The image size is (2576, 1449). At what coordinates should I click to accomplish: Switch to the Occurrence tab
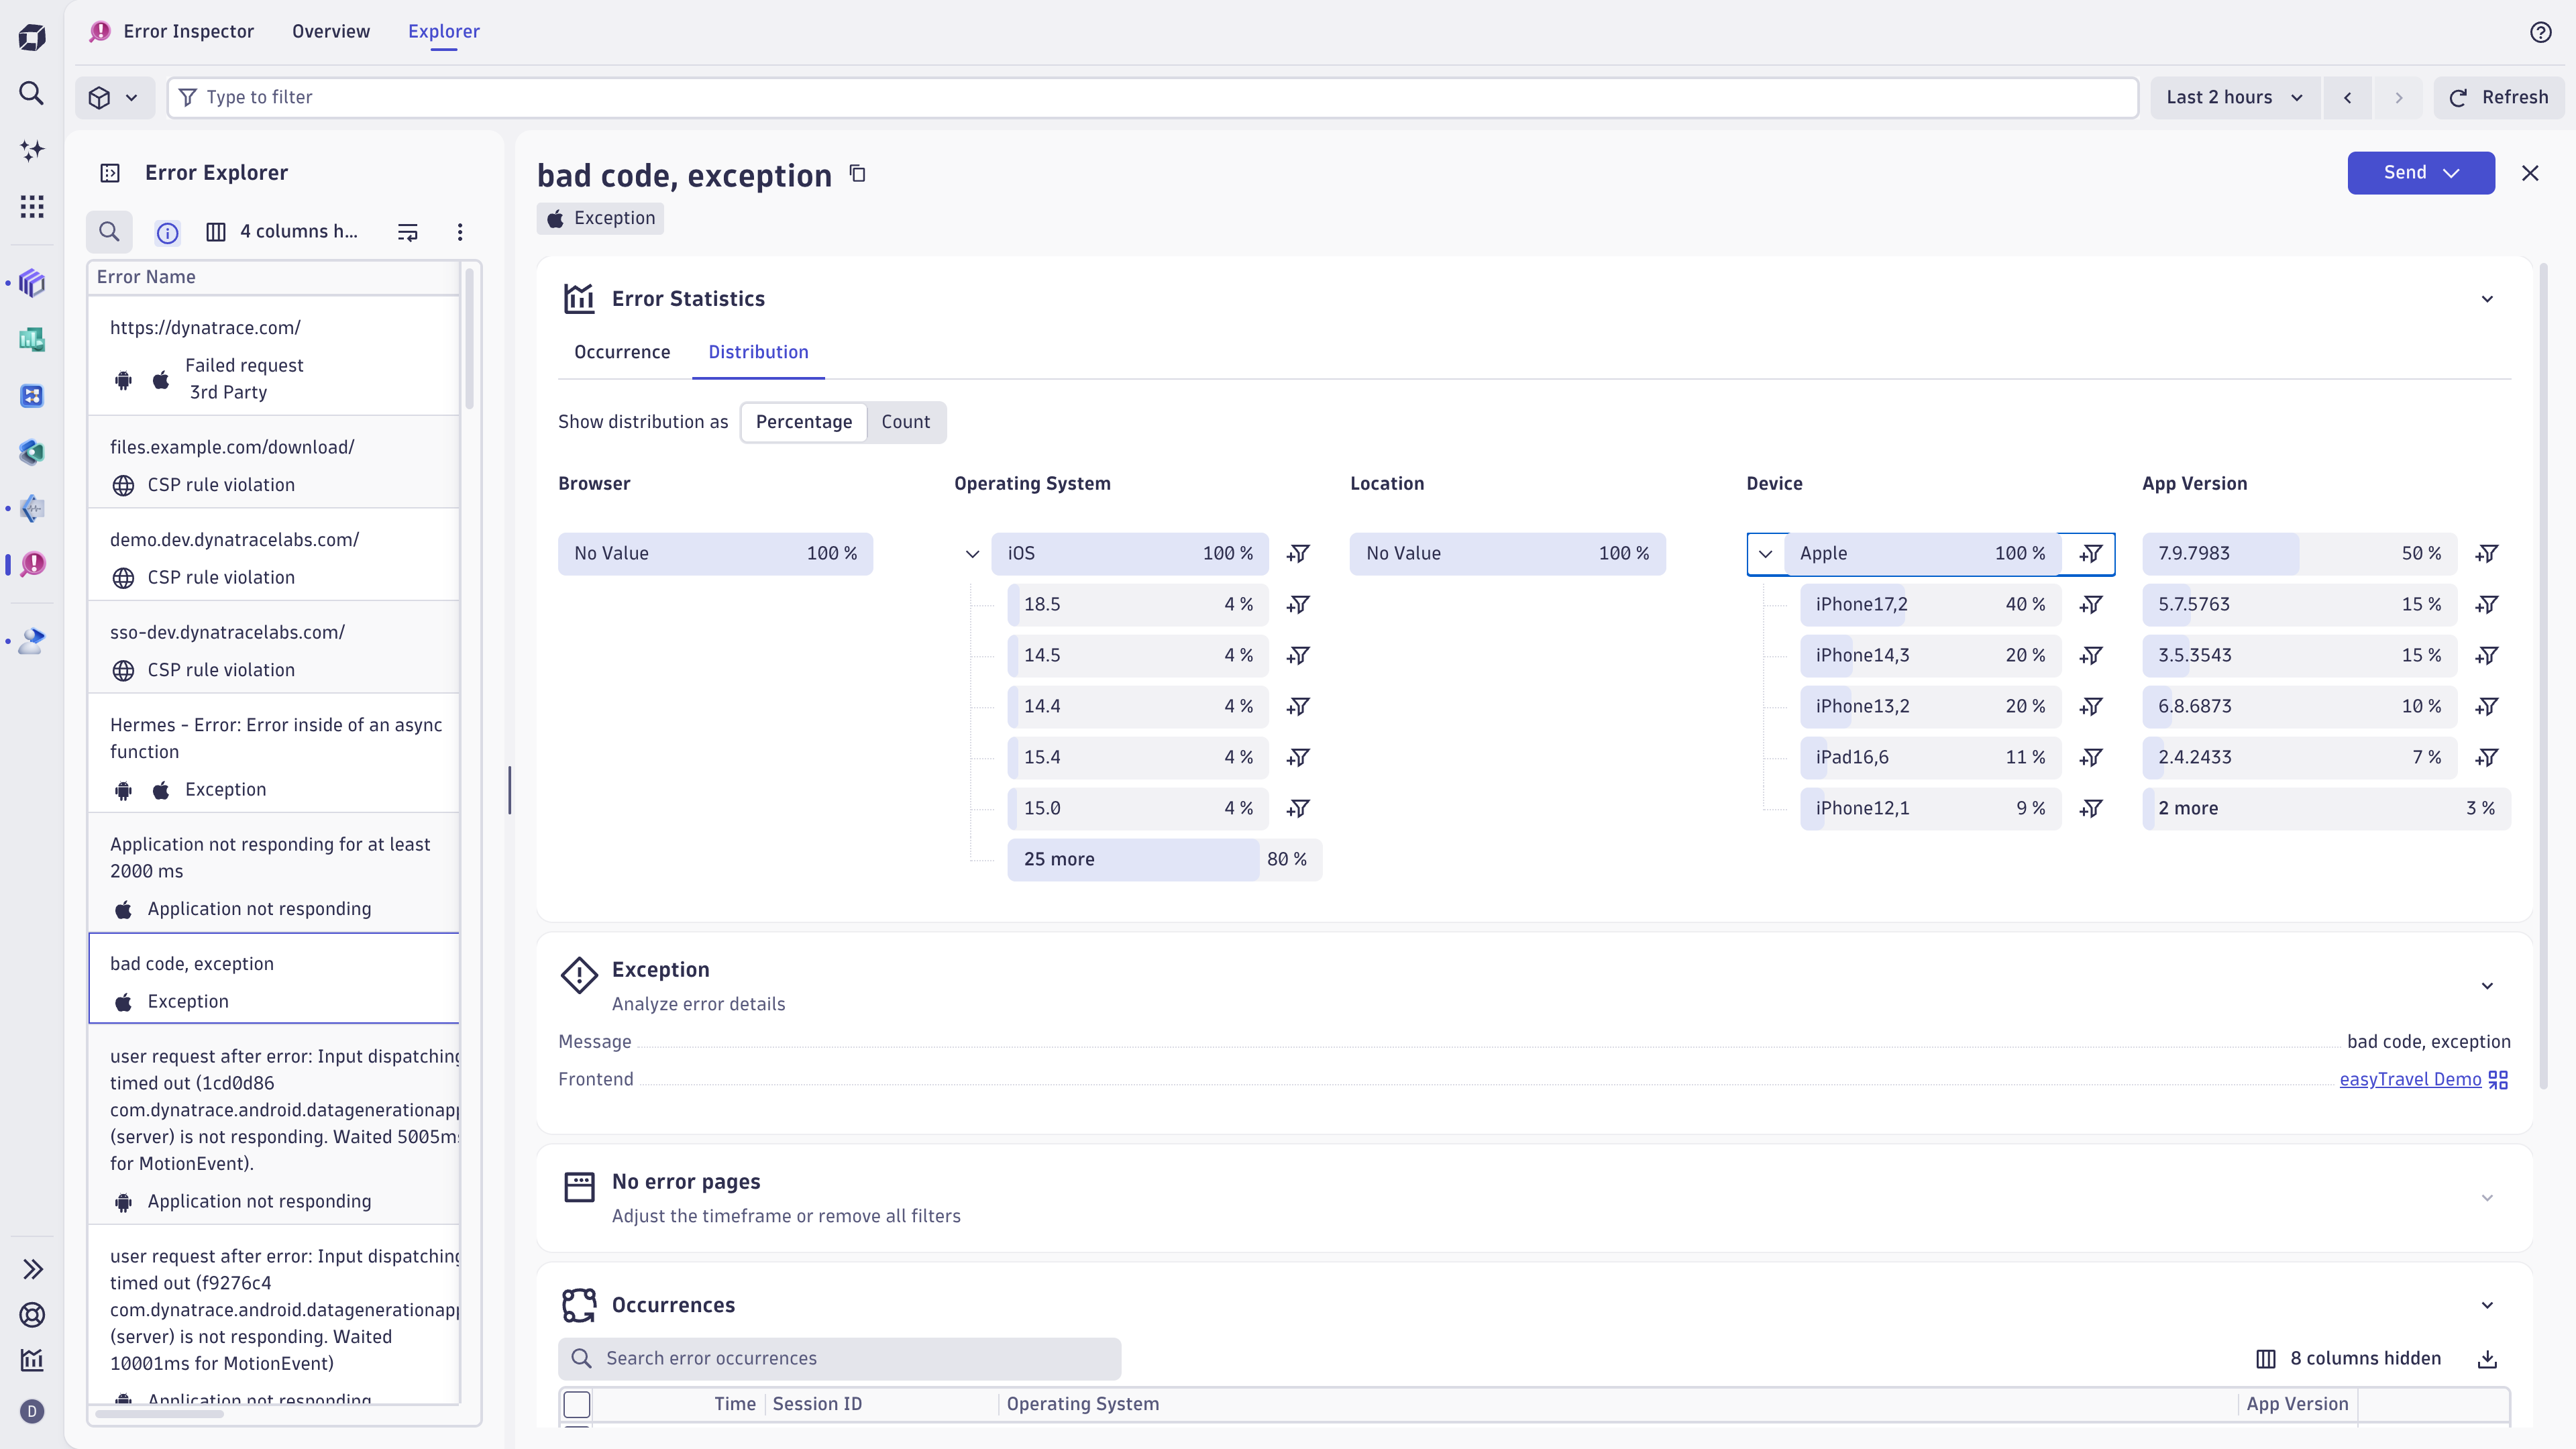tap(622, 352)
